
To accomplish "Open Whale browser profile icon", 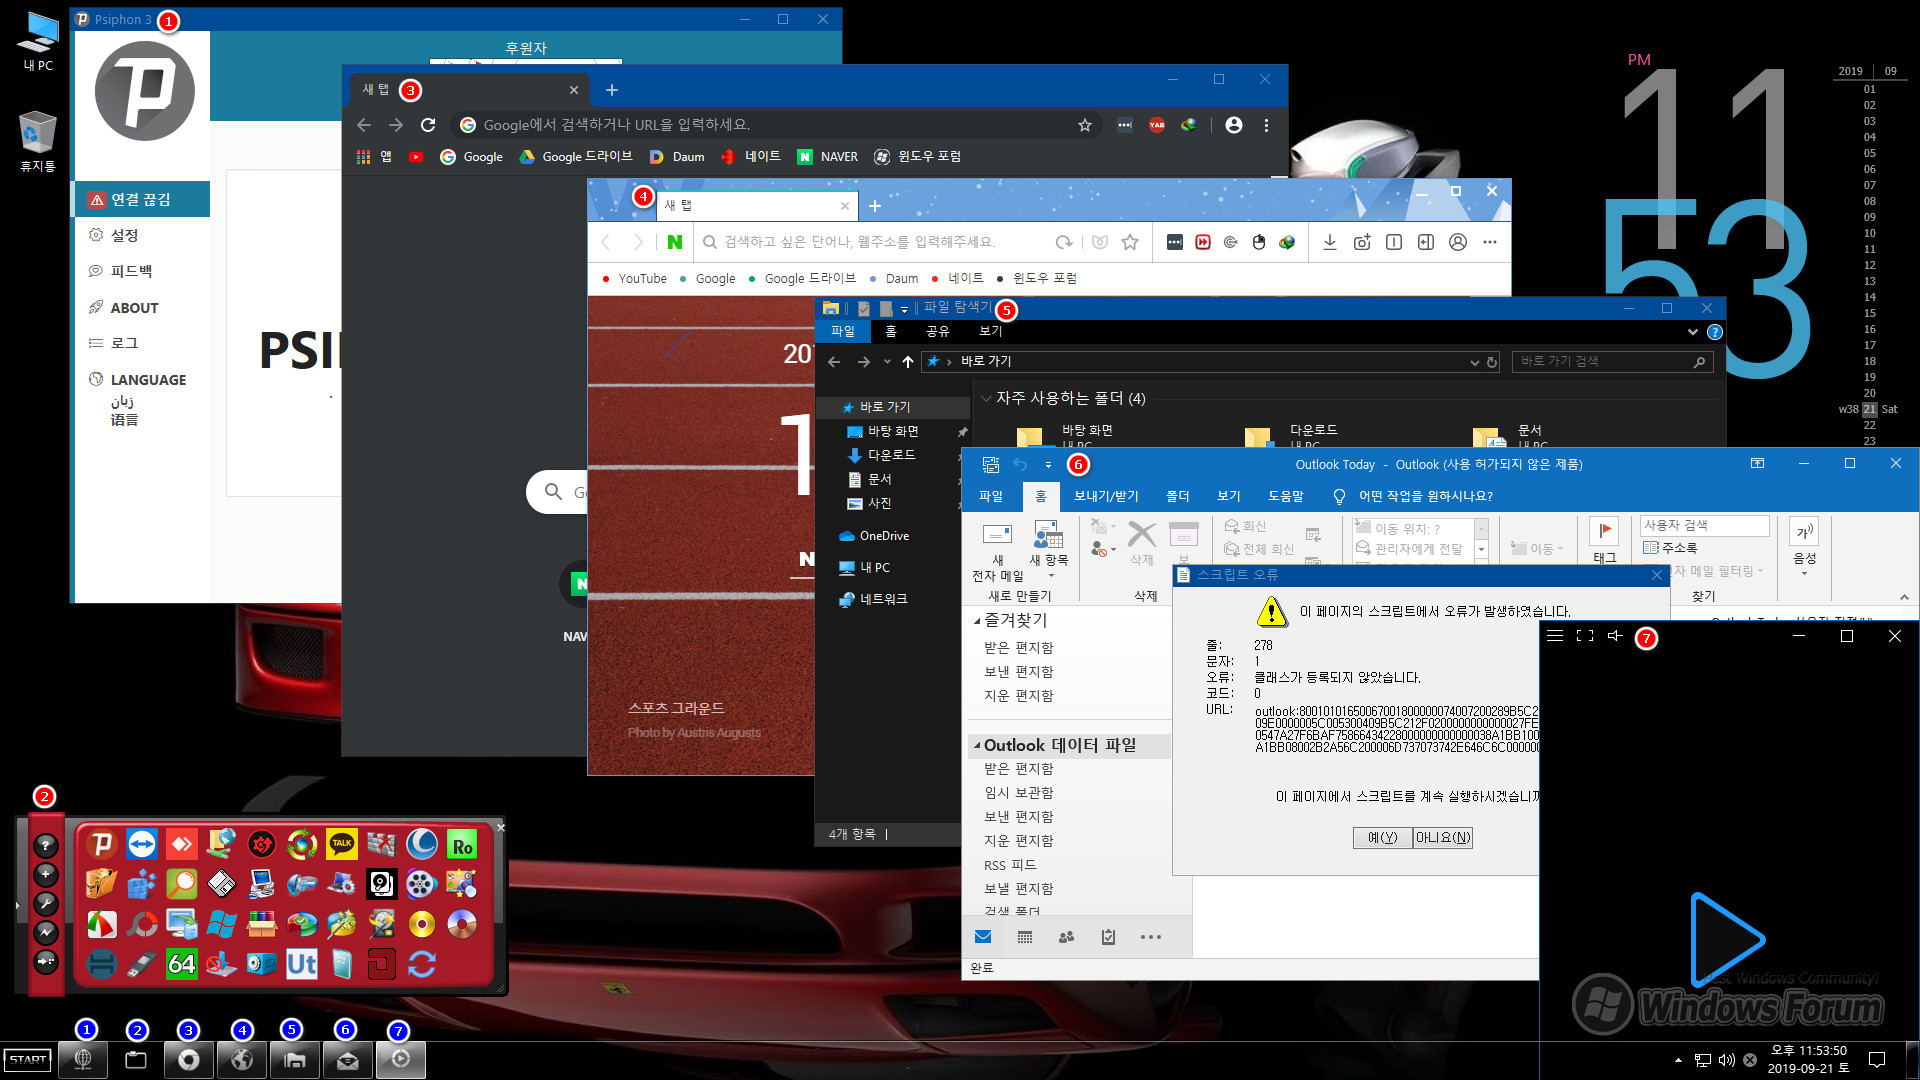I will 1458,242.
